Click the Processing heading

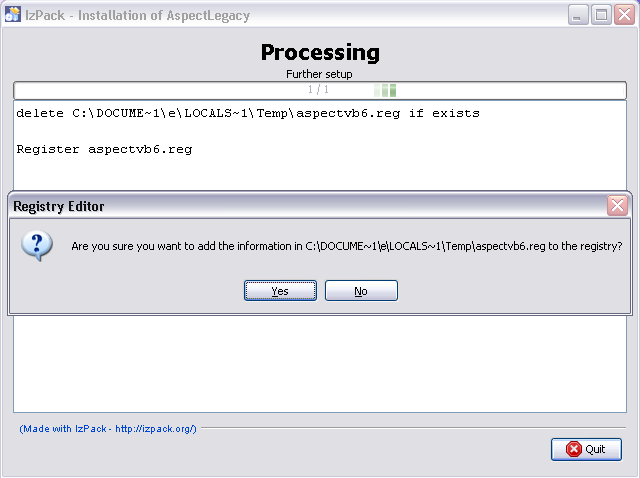320,53
